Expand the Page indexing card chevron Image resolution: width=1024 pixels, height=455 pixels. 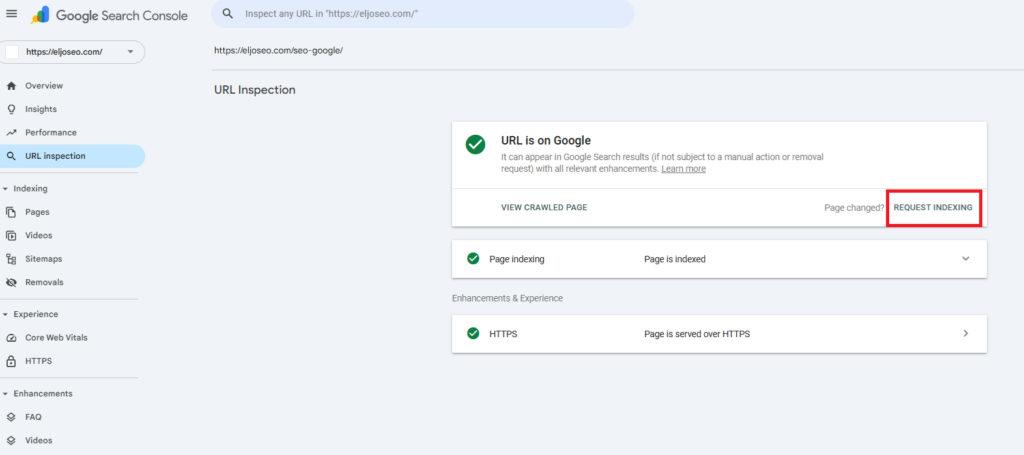(966, 259)
